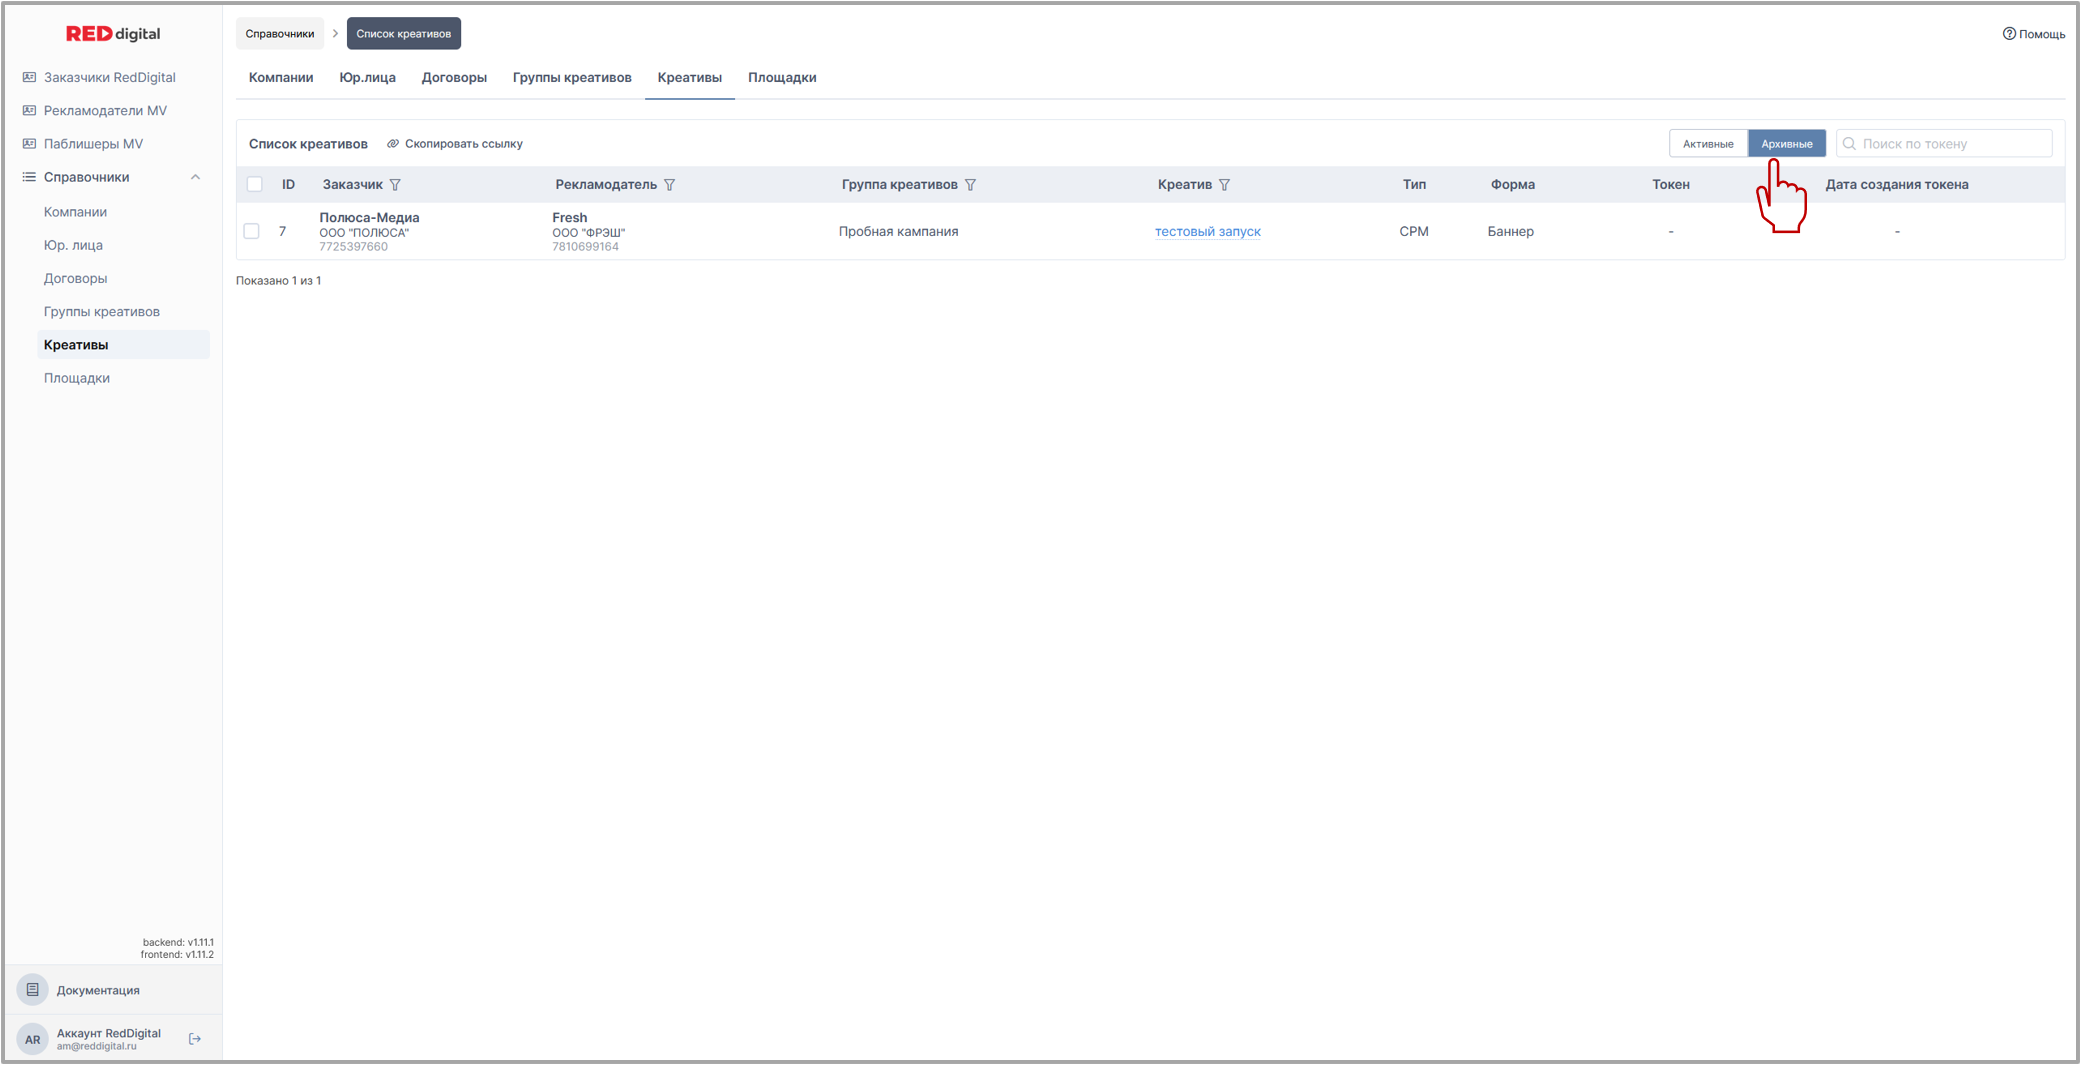The height and width of the screenshot is (1065, 2083).
Task: Open Паблишеры MV in the sidebar
Action: (93, 144)
